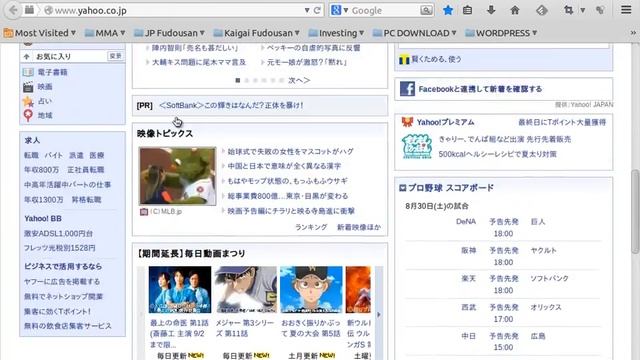Image resolution: width=640 pixels, height=360 pixels.
Task: Click the 占い star icon
Action: click(x=28, y=101)
